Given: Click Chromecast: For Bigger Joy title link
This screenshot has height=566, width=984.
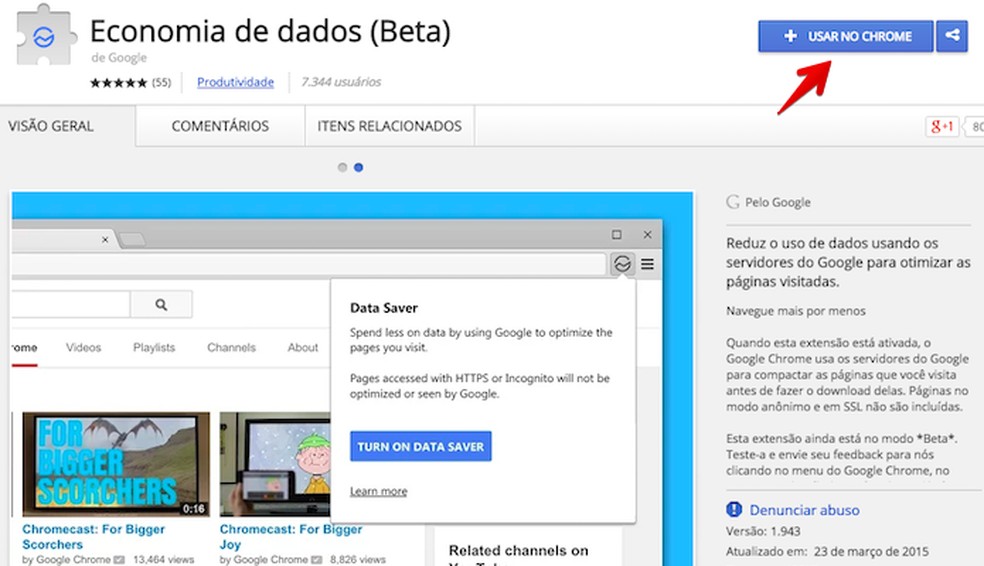Looking at the screenshot, I should pyautogui.click(x=291, y=537).
